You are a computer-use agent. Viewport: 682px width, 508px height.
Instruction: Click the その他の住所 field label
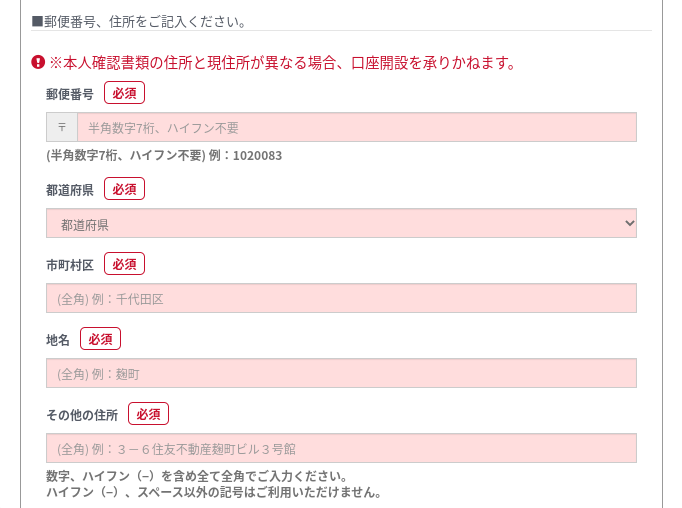point(82,415)
